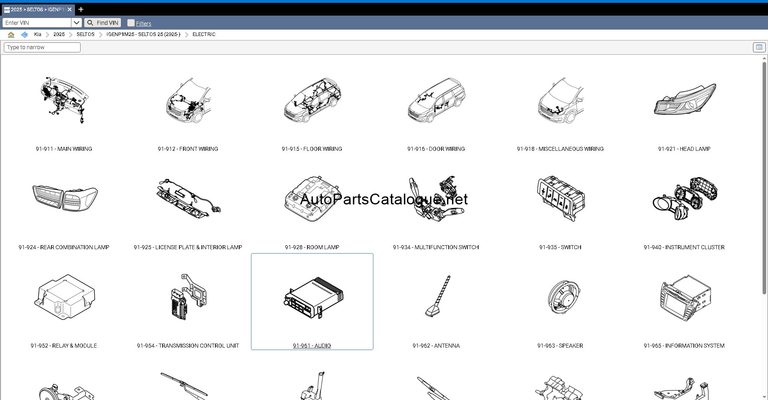Click the 91-924 - REAR COMBINATION LAMP label

point(64,247)
